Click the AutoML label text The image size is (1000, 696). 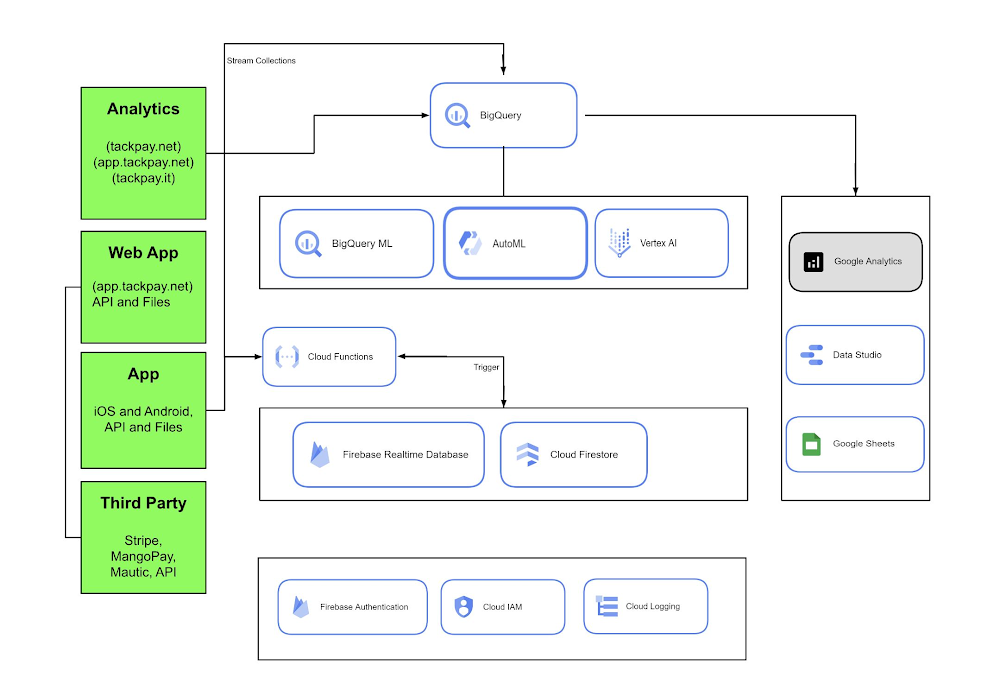509,244
